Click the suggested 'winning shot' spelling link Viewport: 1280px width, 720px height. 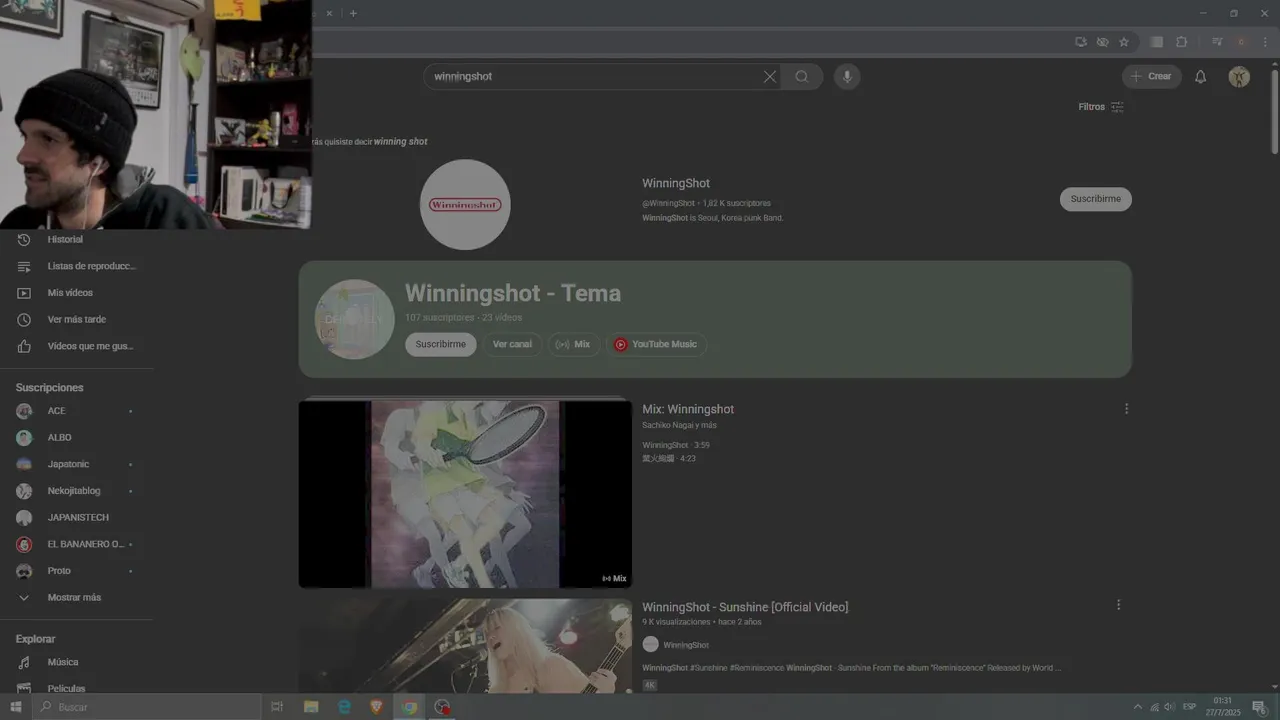(x=400, y=142)
